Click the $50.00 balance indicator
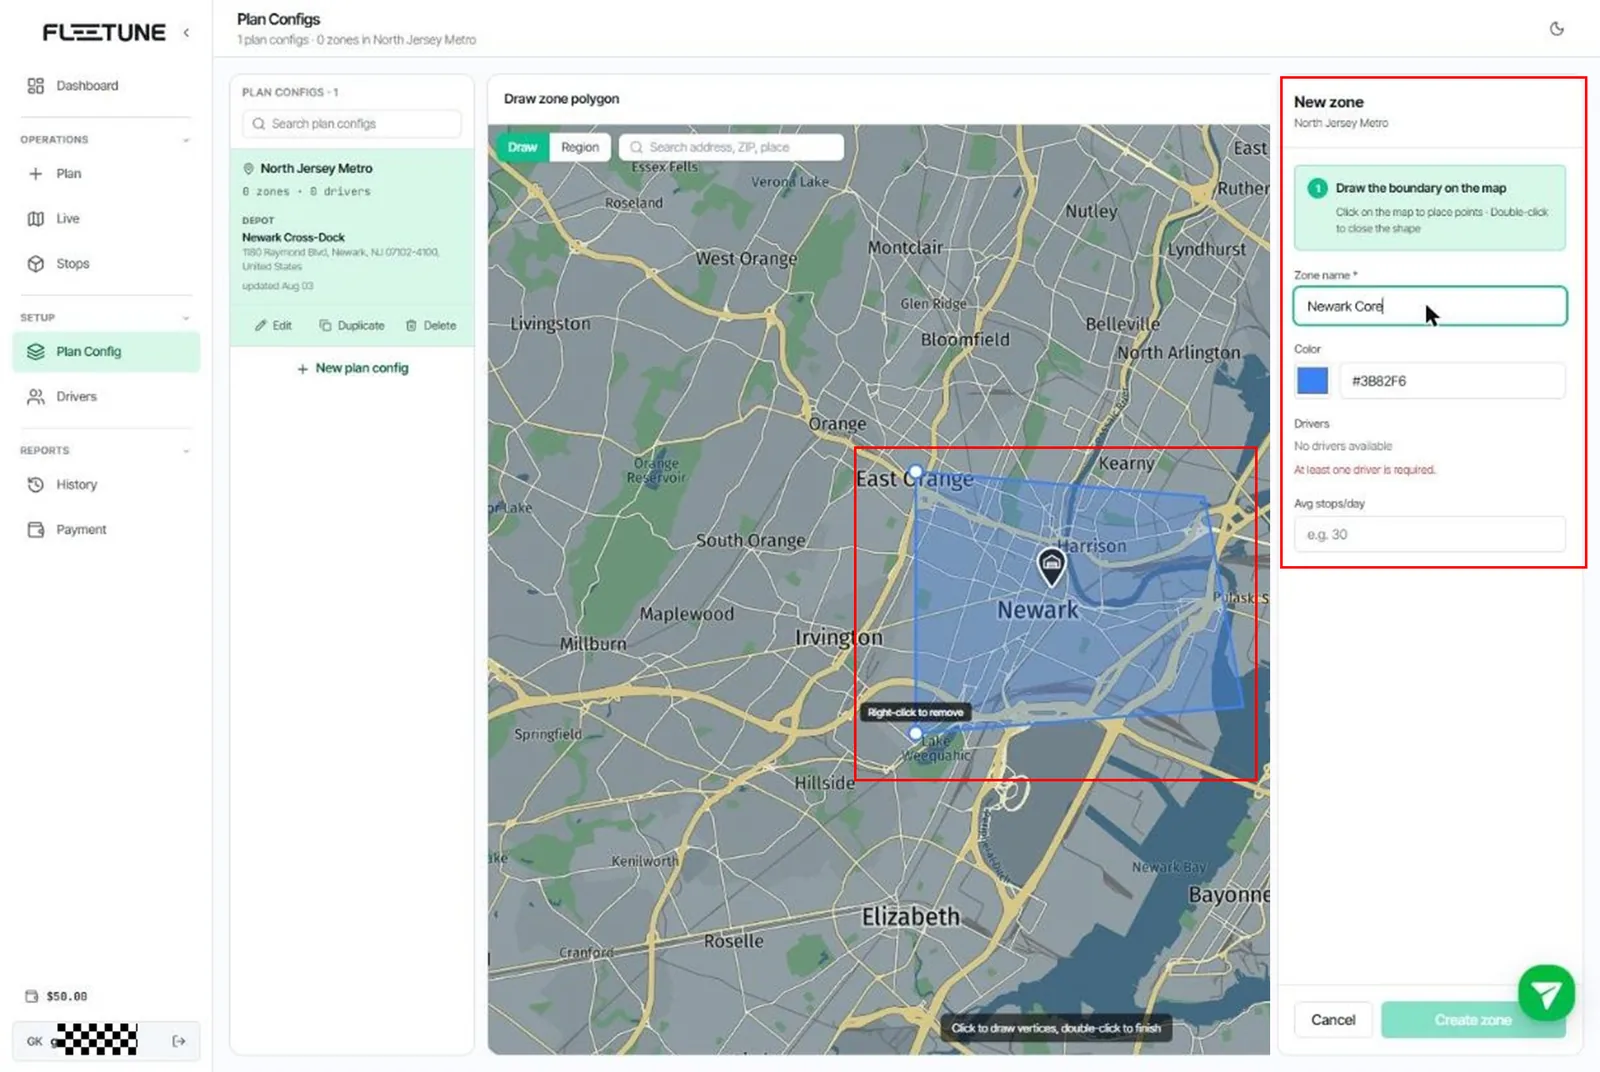Screen dimensions: 1600x1072 (x=57, y=996)
